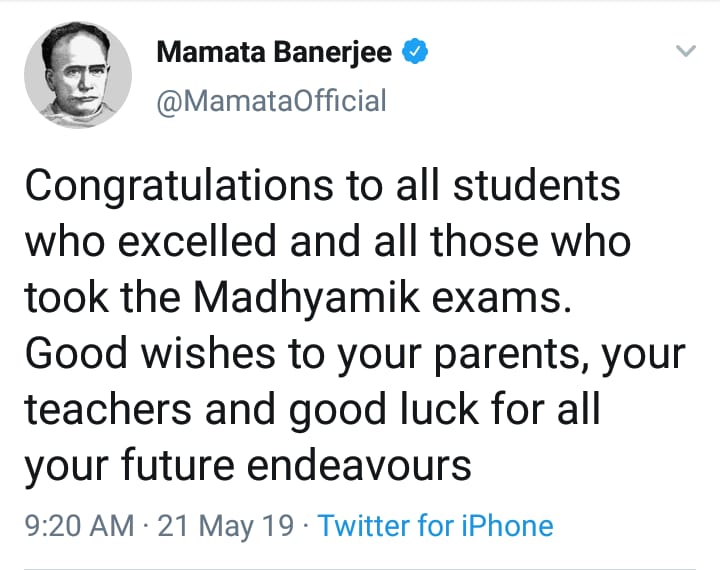720x570 pixels.
Task: Click the blue verified badge
Action: tap(415, 51)
